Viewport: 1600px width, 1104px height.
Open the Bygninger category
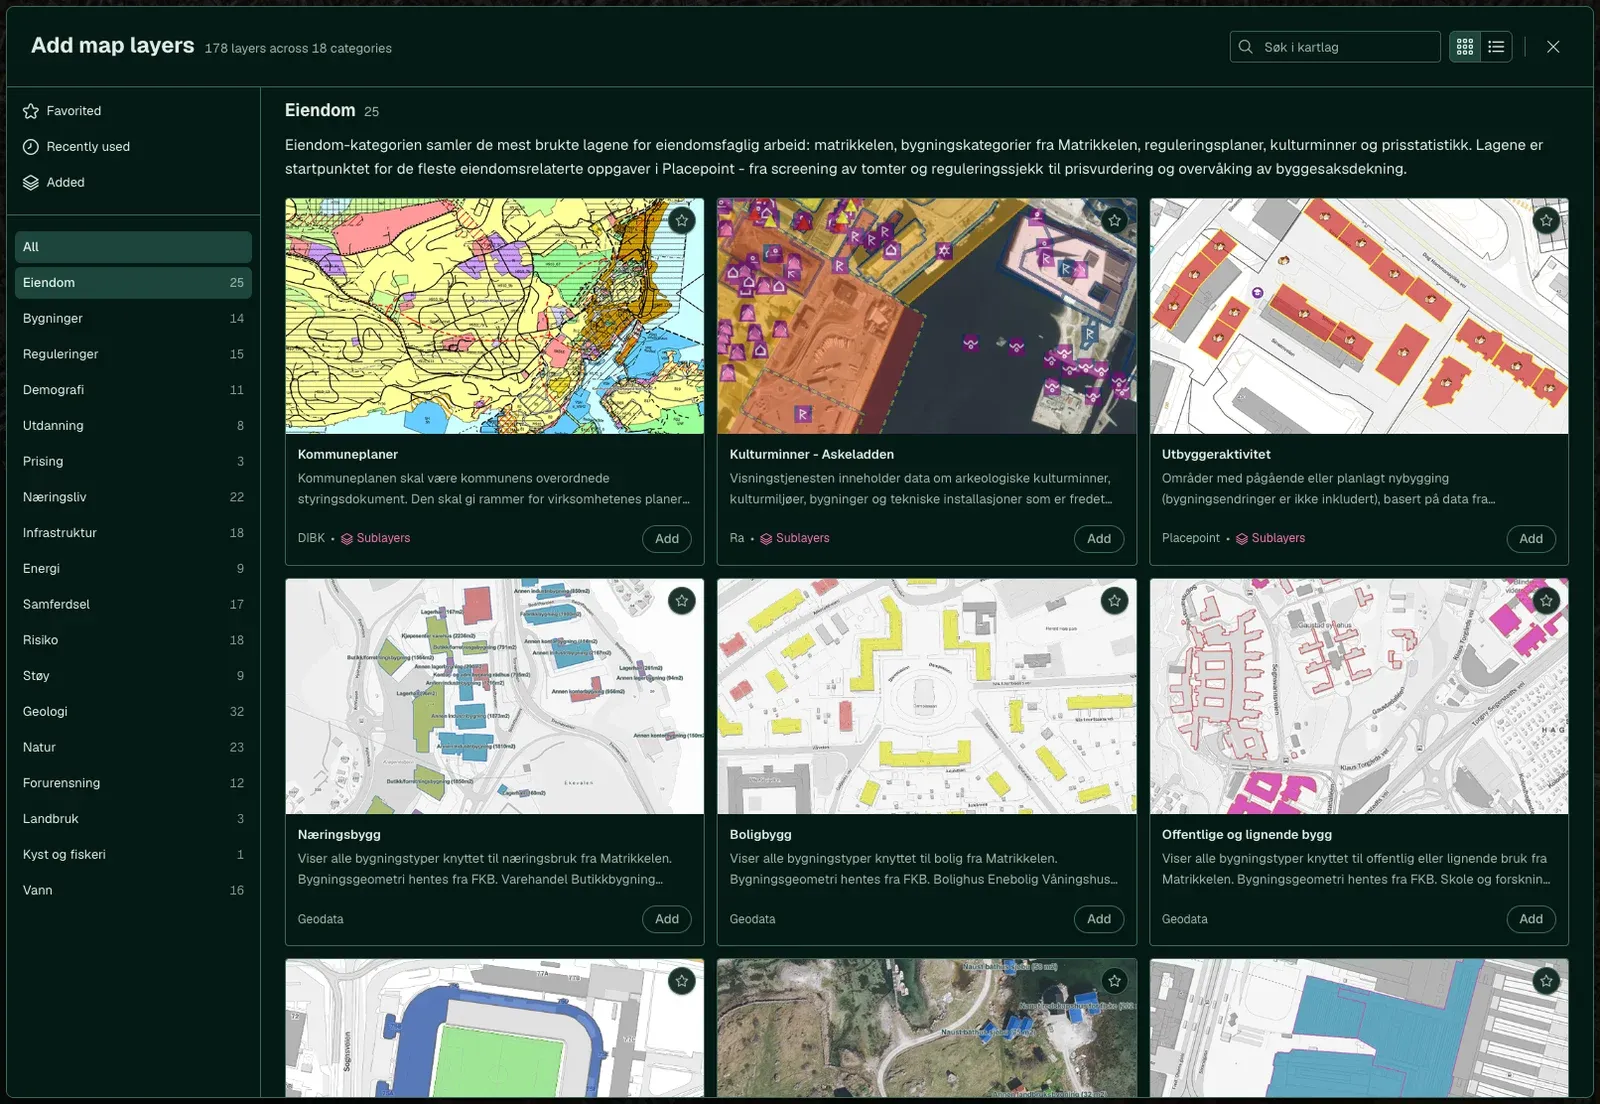coord(133,319)
